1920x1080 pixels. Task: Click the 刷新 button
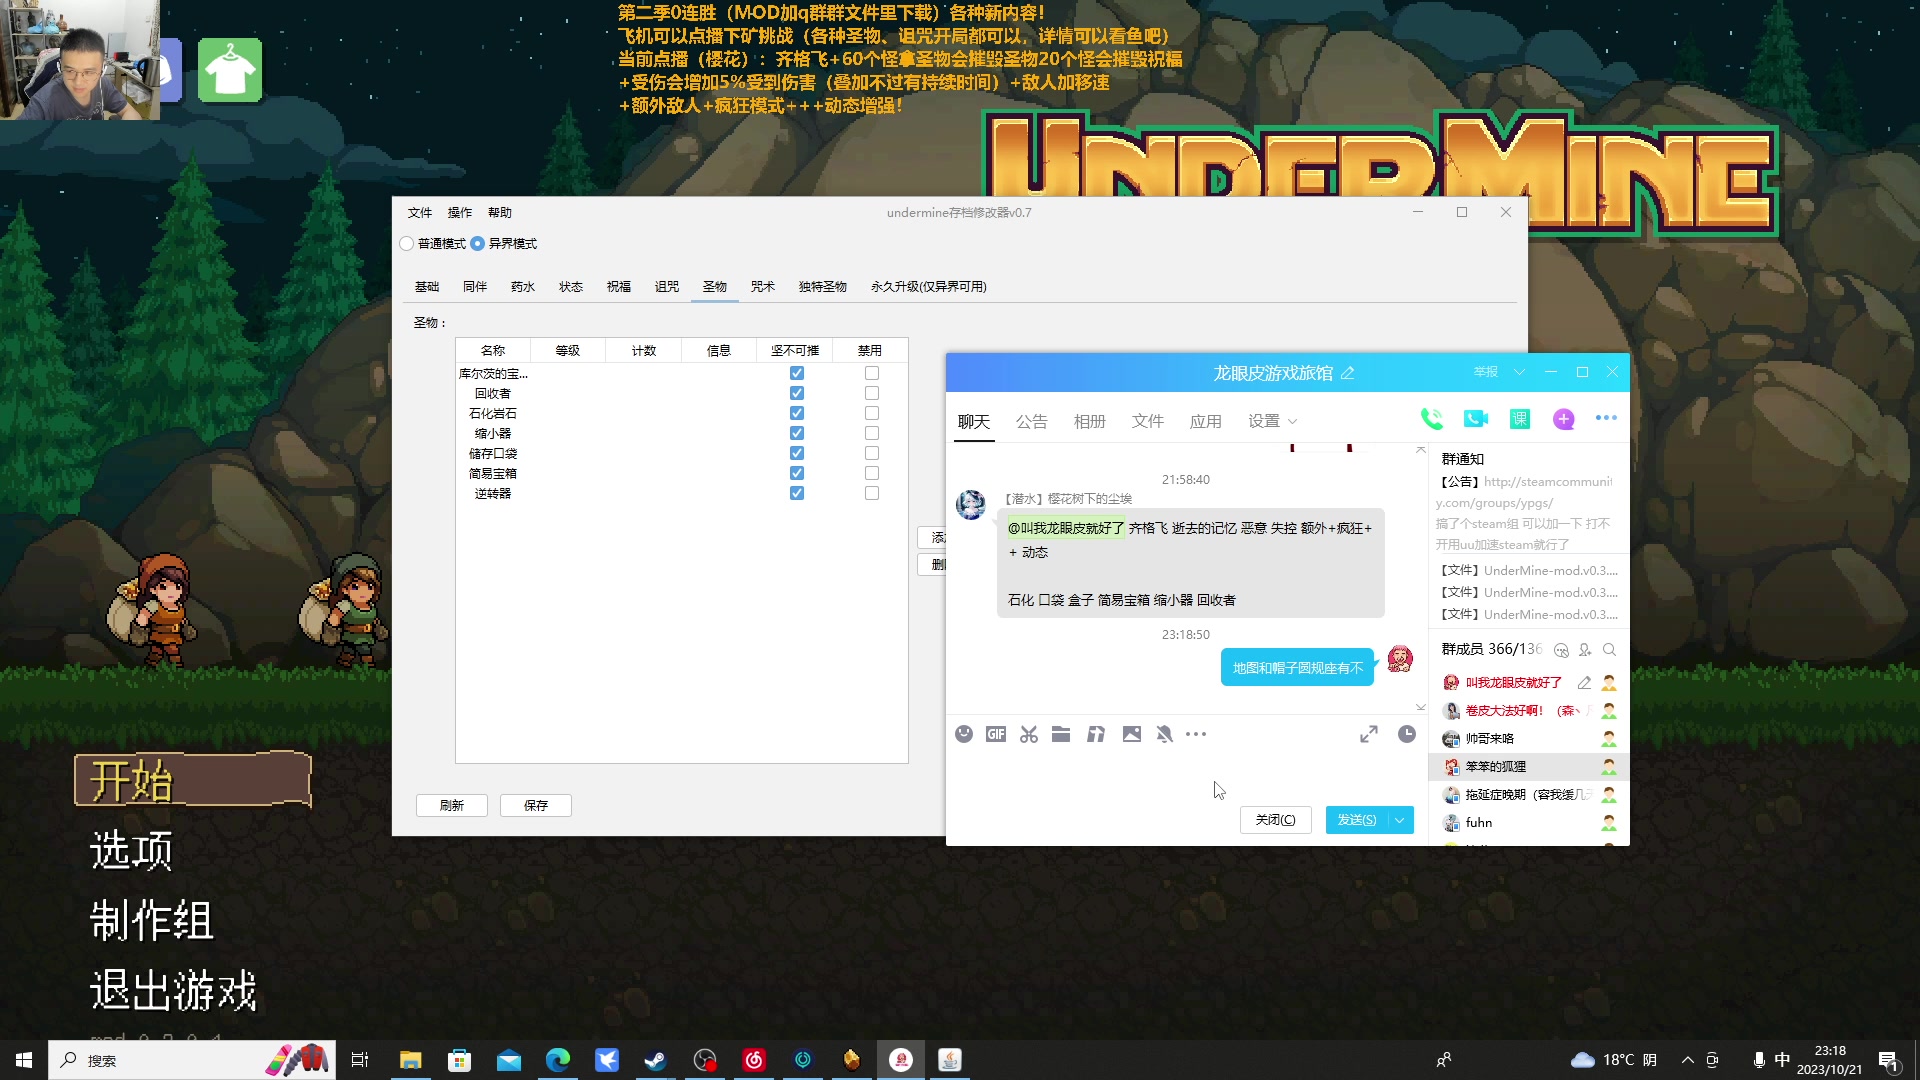pyautogui.click(x=452, y=806)
